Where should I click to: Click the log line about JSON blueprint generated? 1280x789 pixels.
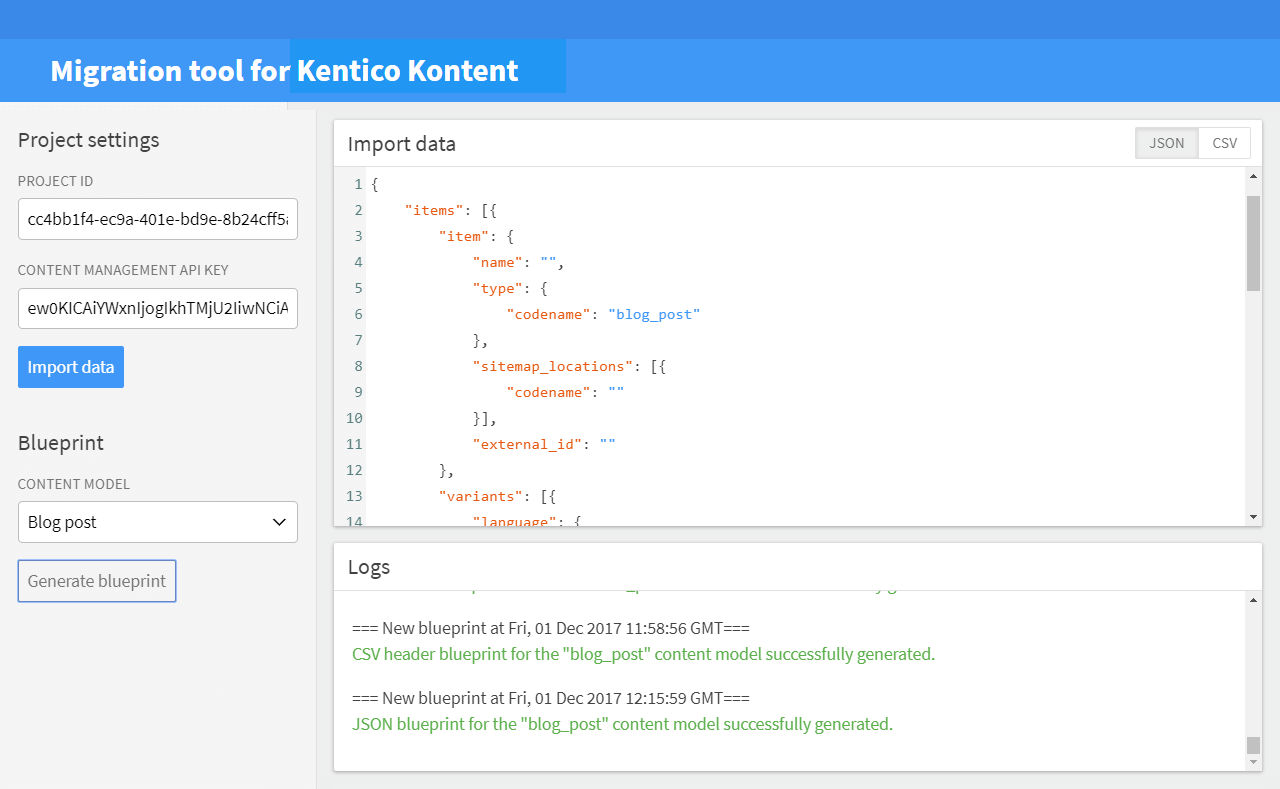click(x=622, y=723)
